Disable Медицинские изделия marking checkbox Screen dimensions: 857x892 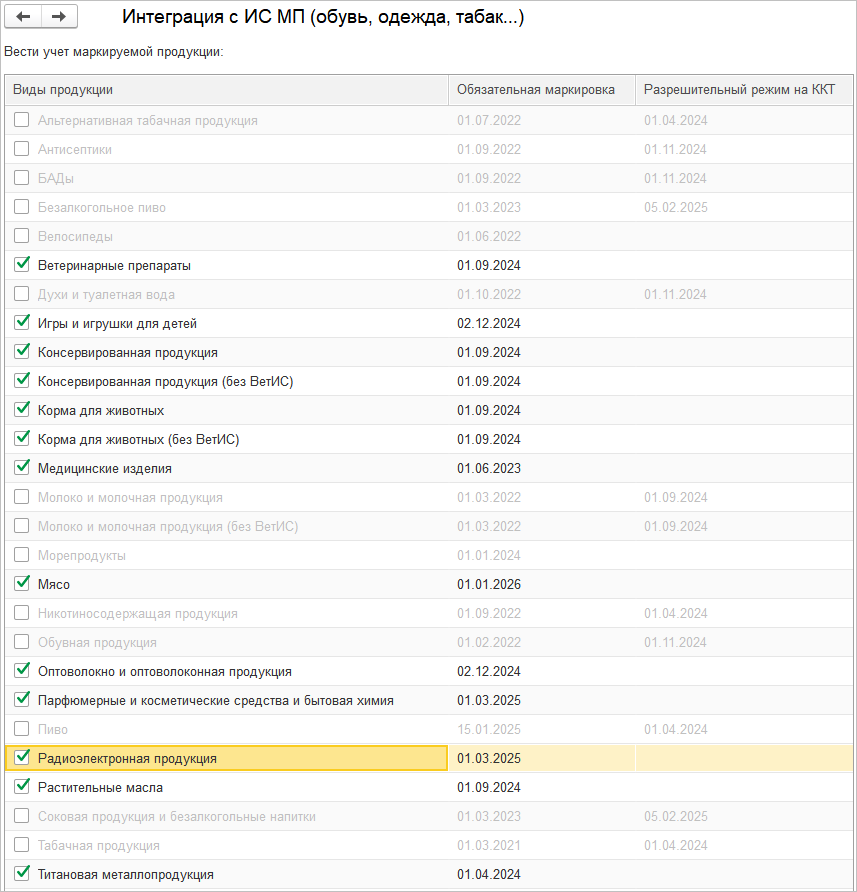[22, 468]
